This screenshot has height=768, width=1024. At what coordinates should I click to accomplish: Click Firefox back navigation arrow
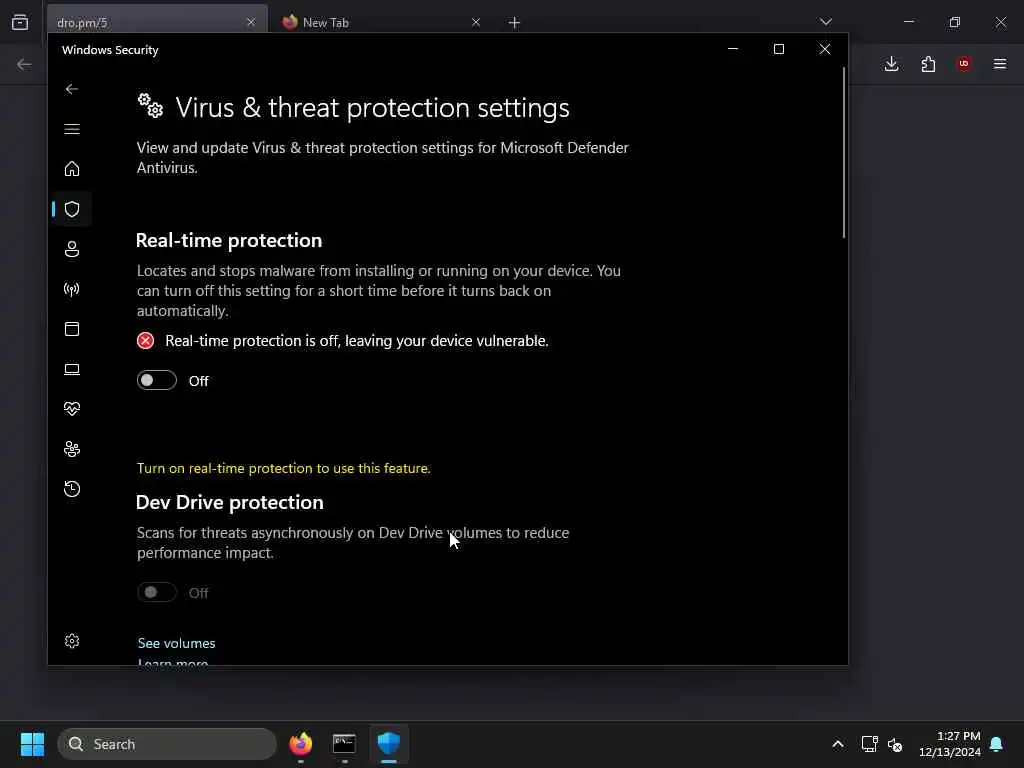(x=24, y=64)
